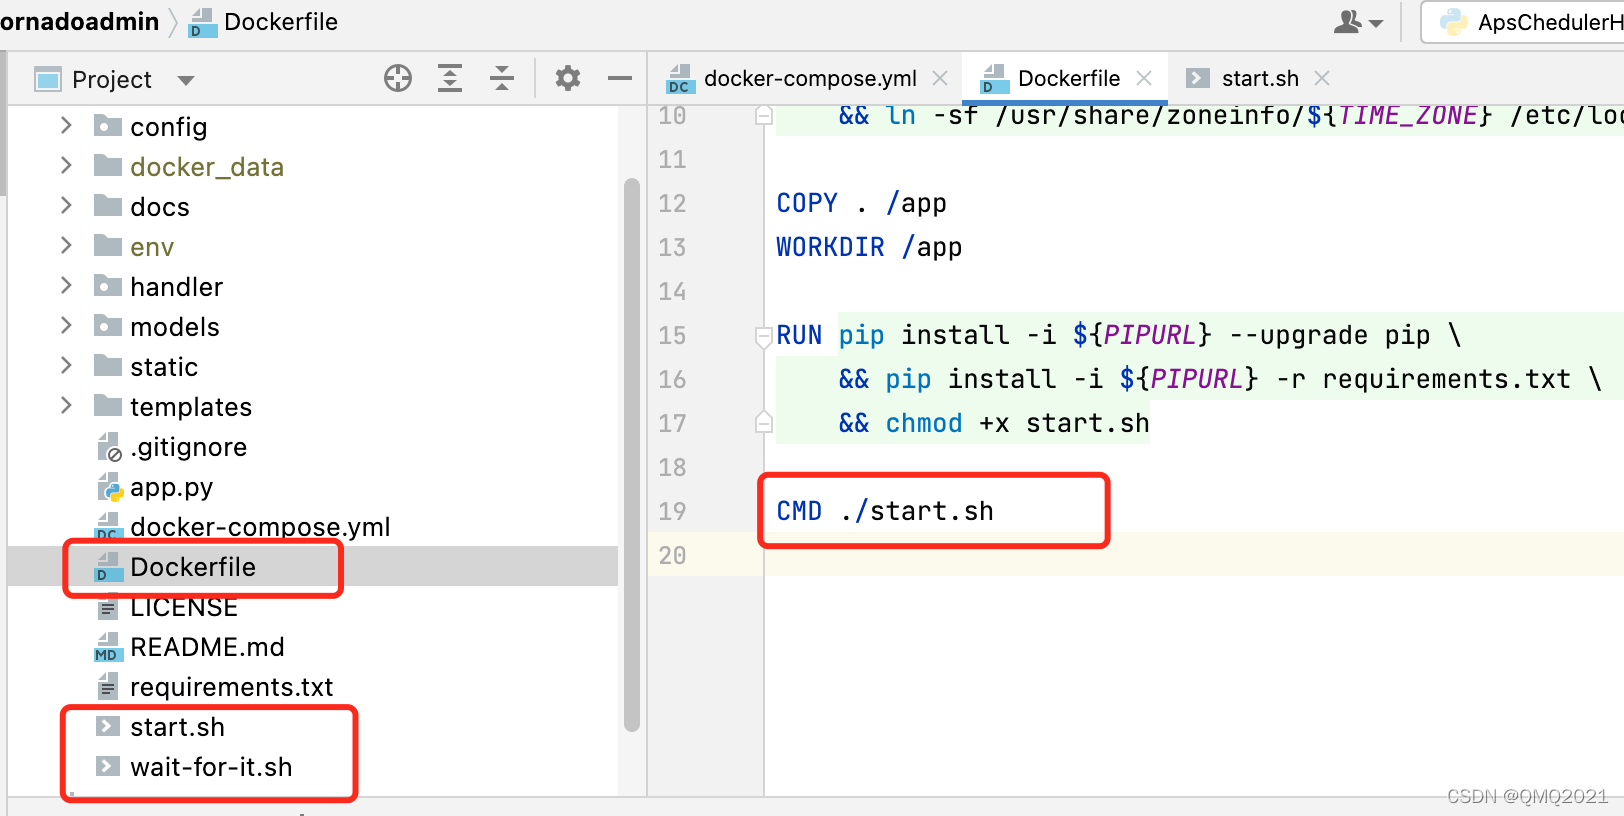The image size is (1624, 816).
Task: Click the app.py Python file icon
Action: [109, 487]
